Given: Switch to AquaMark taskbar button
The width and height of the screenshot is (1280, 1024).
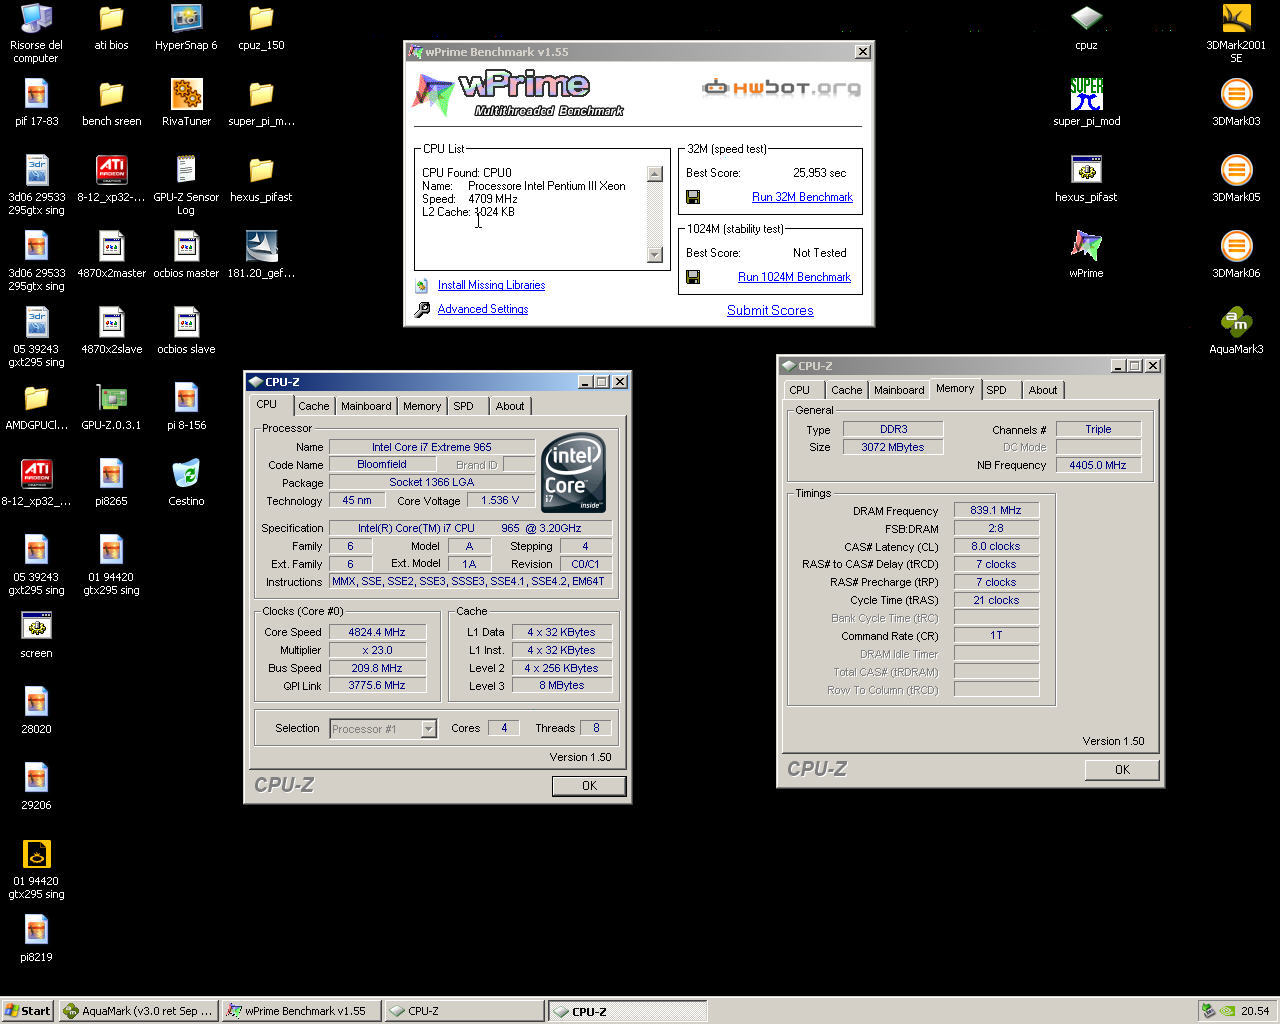Looking at the screenshot, I should 139,1011.
